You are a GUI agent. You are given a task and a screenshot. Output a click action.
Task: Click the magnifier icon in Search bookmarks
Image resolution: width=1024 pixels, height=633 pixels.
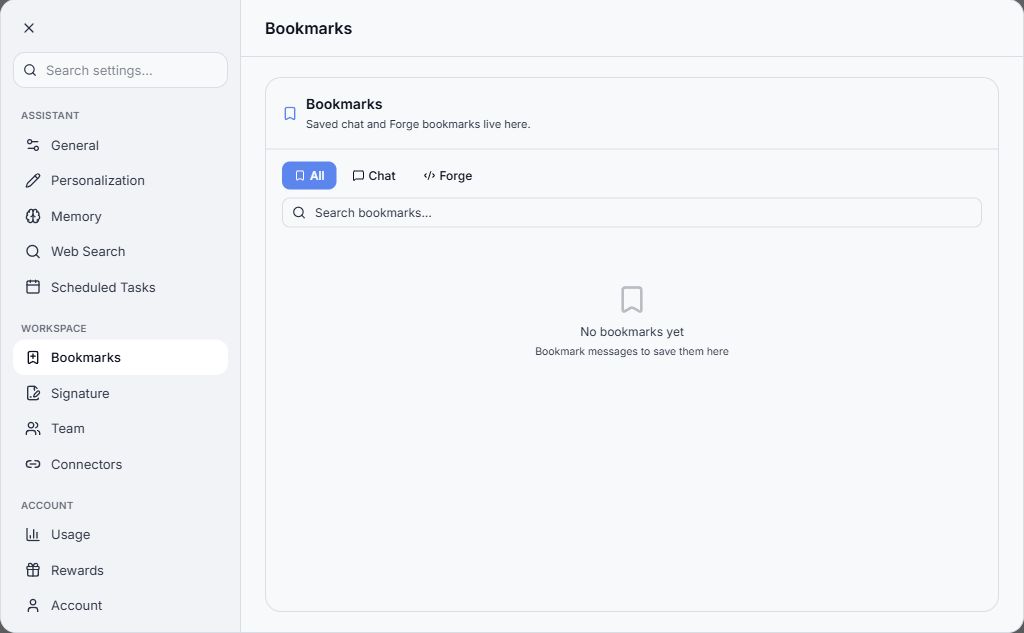299,212
